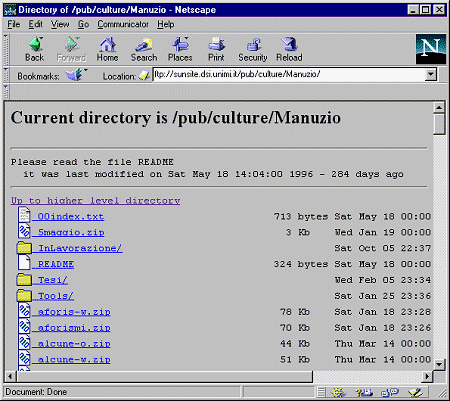This screenshot has width=450, height=401.
Task: Click the vertical scrollbar down arrow
Action: tap(439, 364)
